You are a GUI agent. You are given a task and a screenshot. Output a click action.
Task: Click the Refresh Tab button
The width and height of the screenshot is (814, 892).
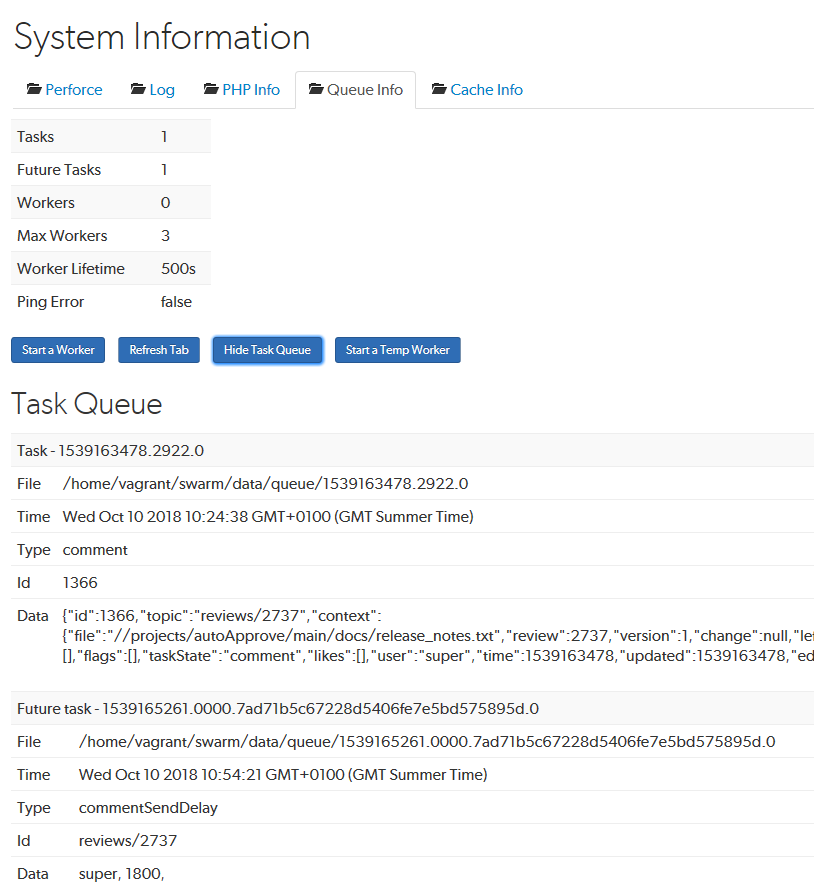click(159, 350)
